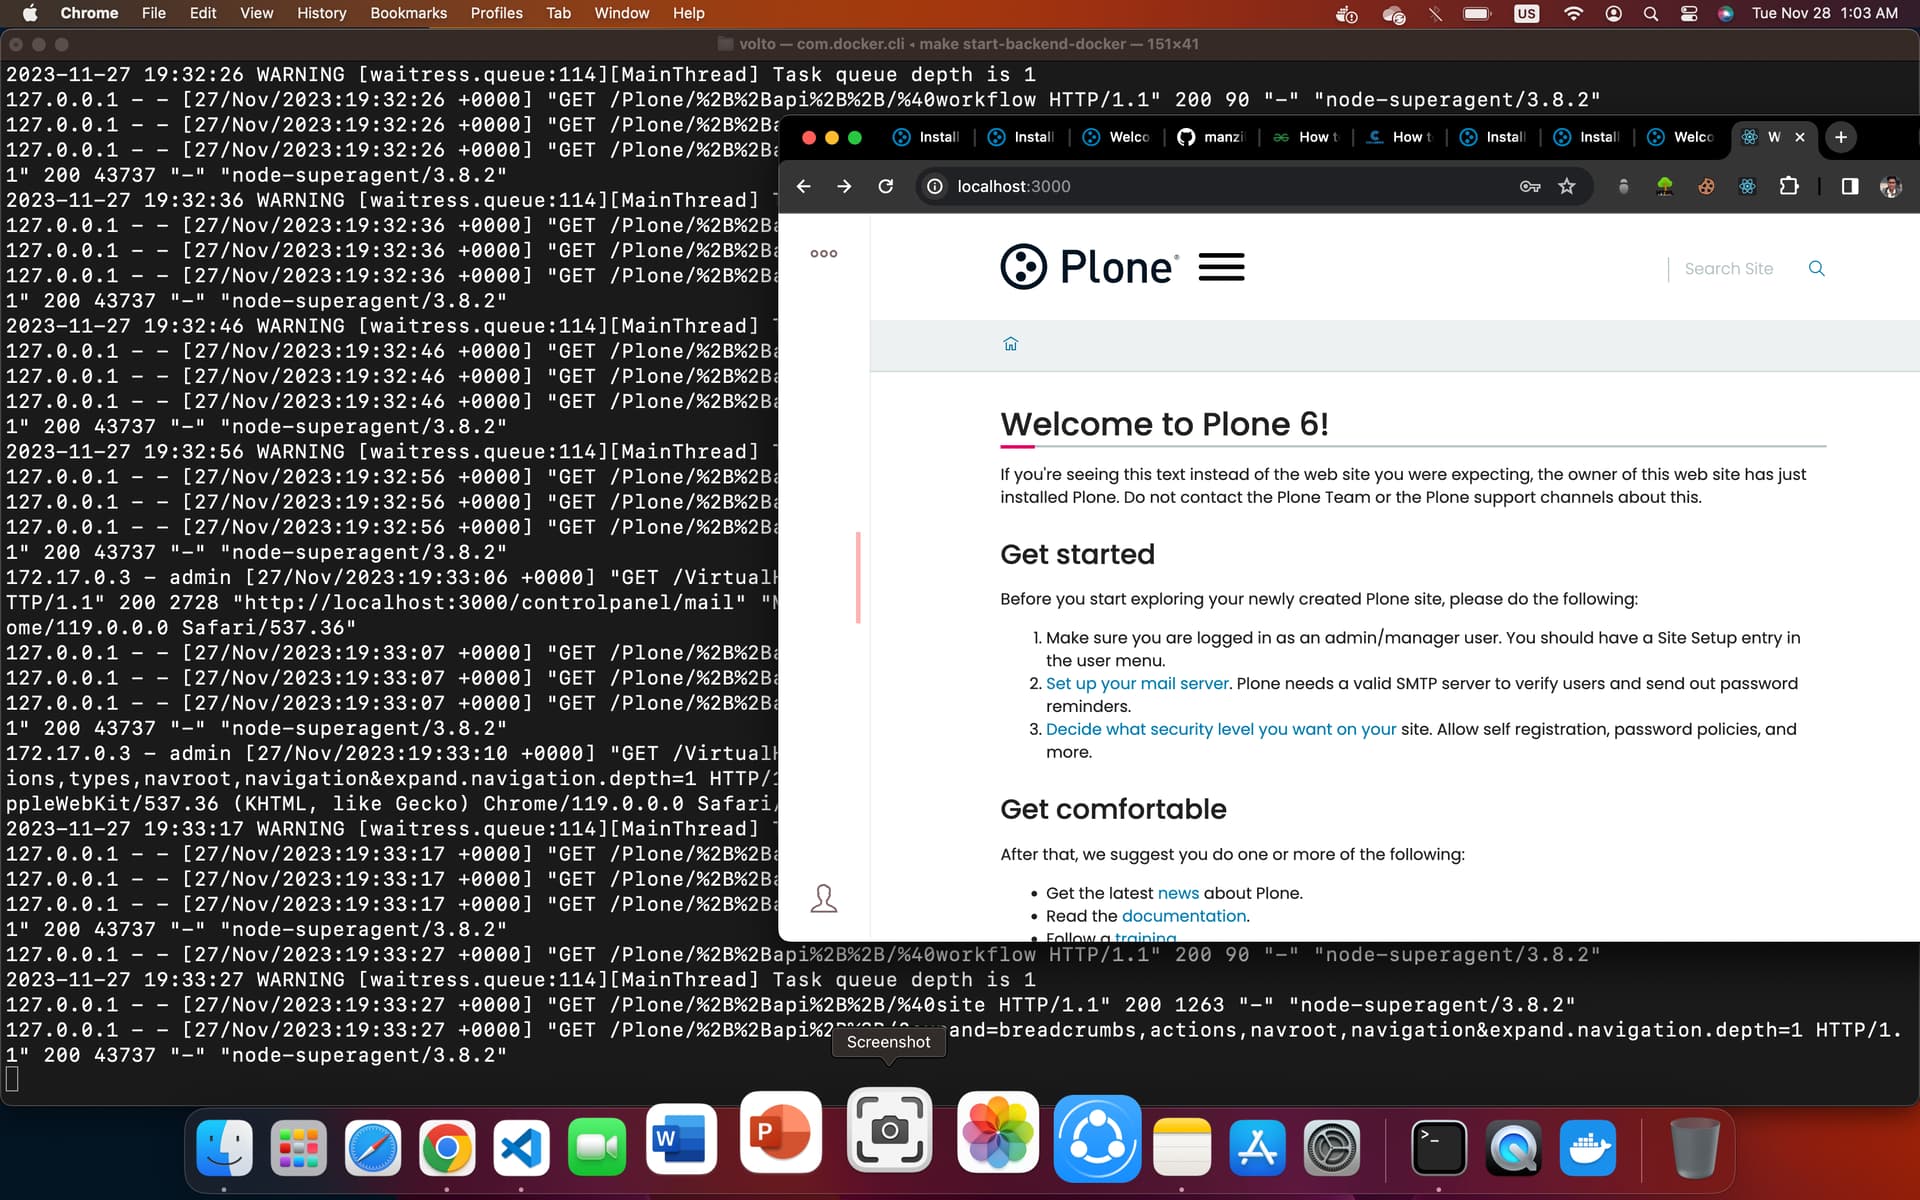This screenshot has width=1920, height=1200.
Task: Open the Decide what security level link
Action: coord(1221,729)
